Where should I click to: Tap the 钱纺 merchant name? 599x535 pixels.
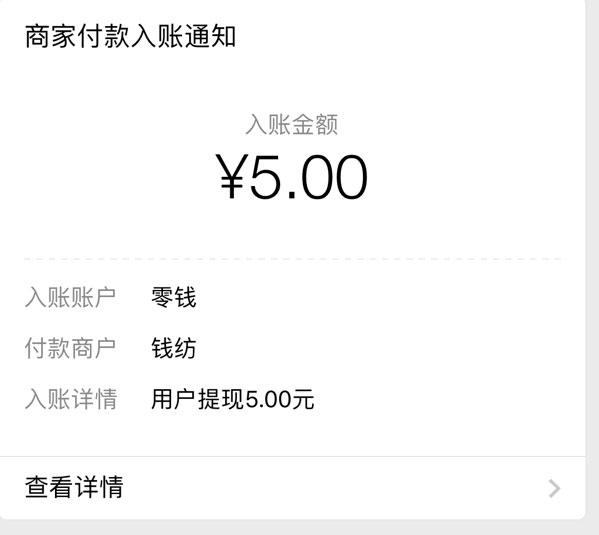point(174,348)
